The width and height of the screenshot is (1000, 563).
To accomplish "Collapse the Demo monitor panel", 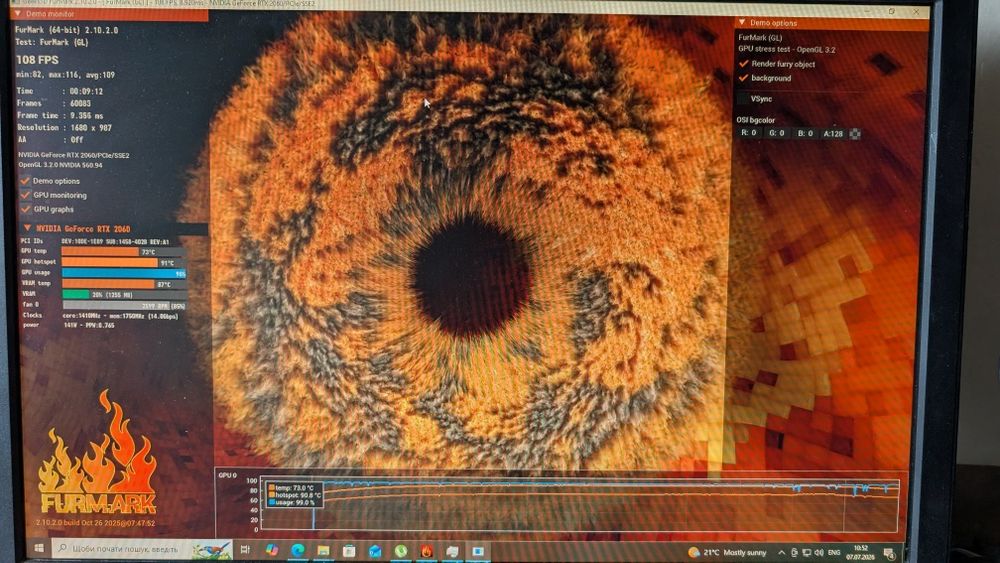I will coord(17,13).
